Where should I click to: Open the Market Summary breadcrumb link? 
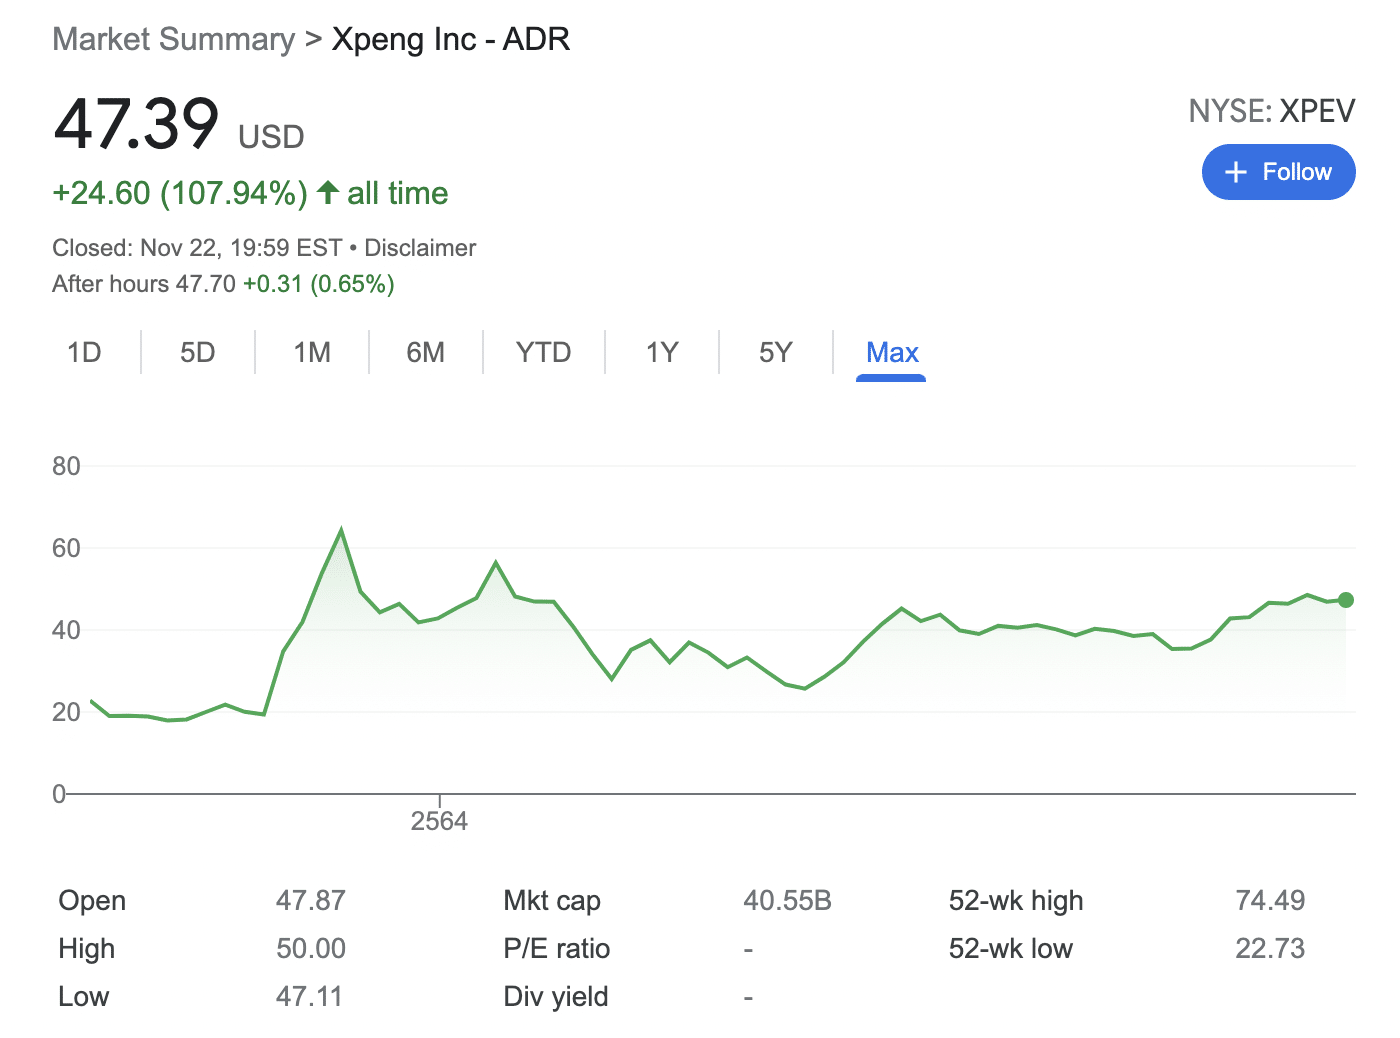tap(174, 39)
